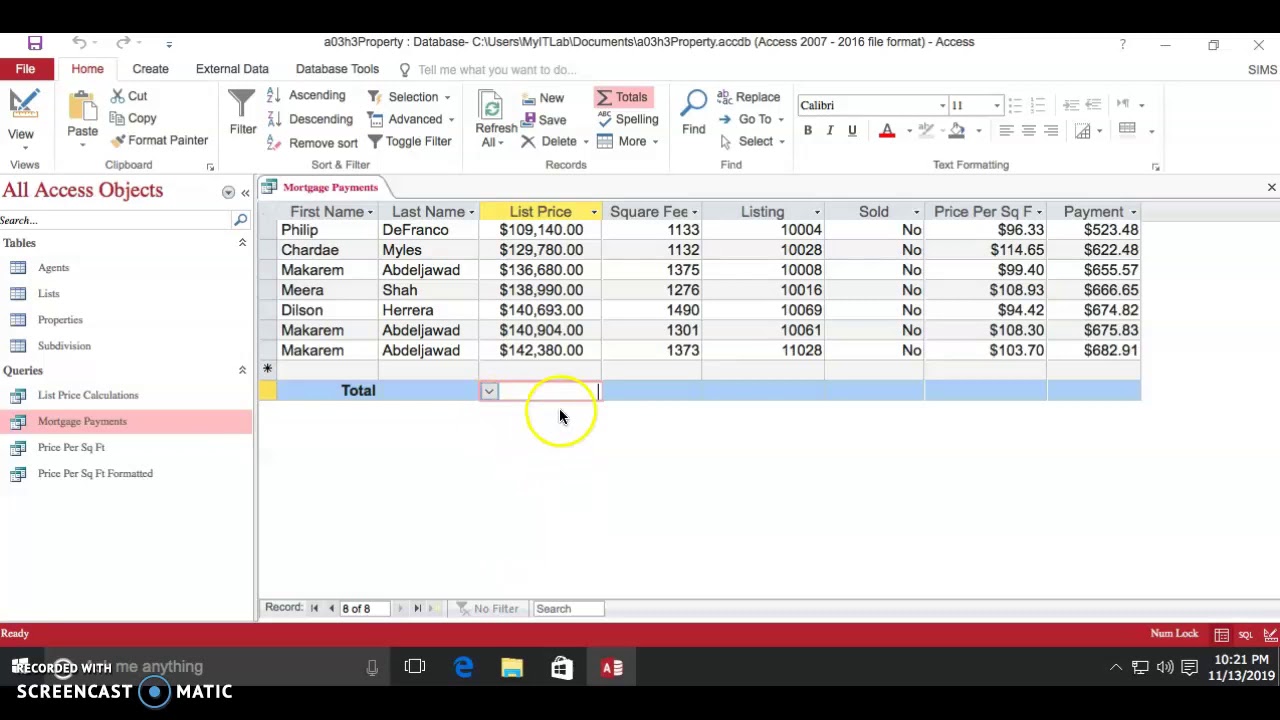Click the Copy command
The image size is (1280, 720).
(133, 118)
